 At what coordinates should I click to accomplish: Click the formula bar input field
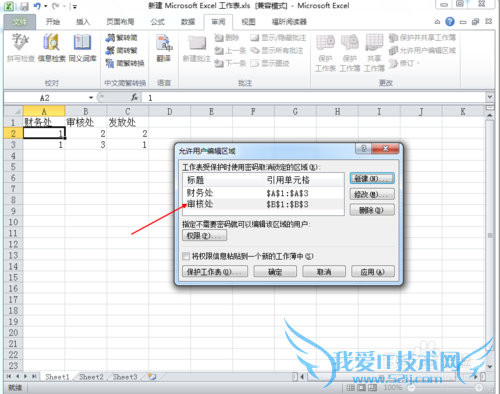click(x=313, y=97)
